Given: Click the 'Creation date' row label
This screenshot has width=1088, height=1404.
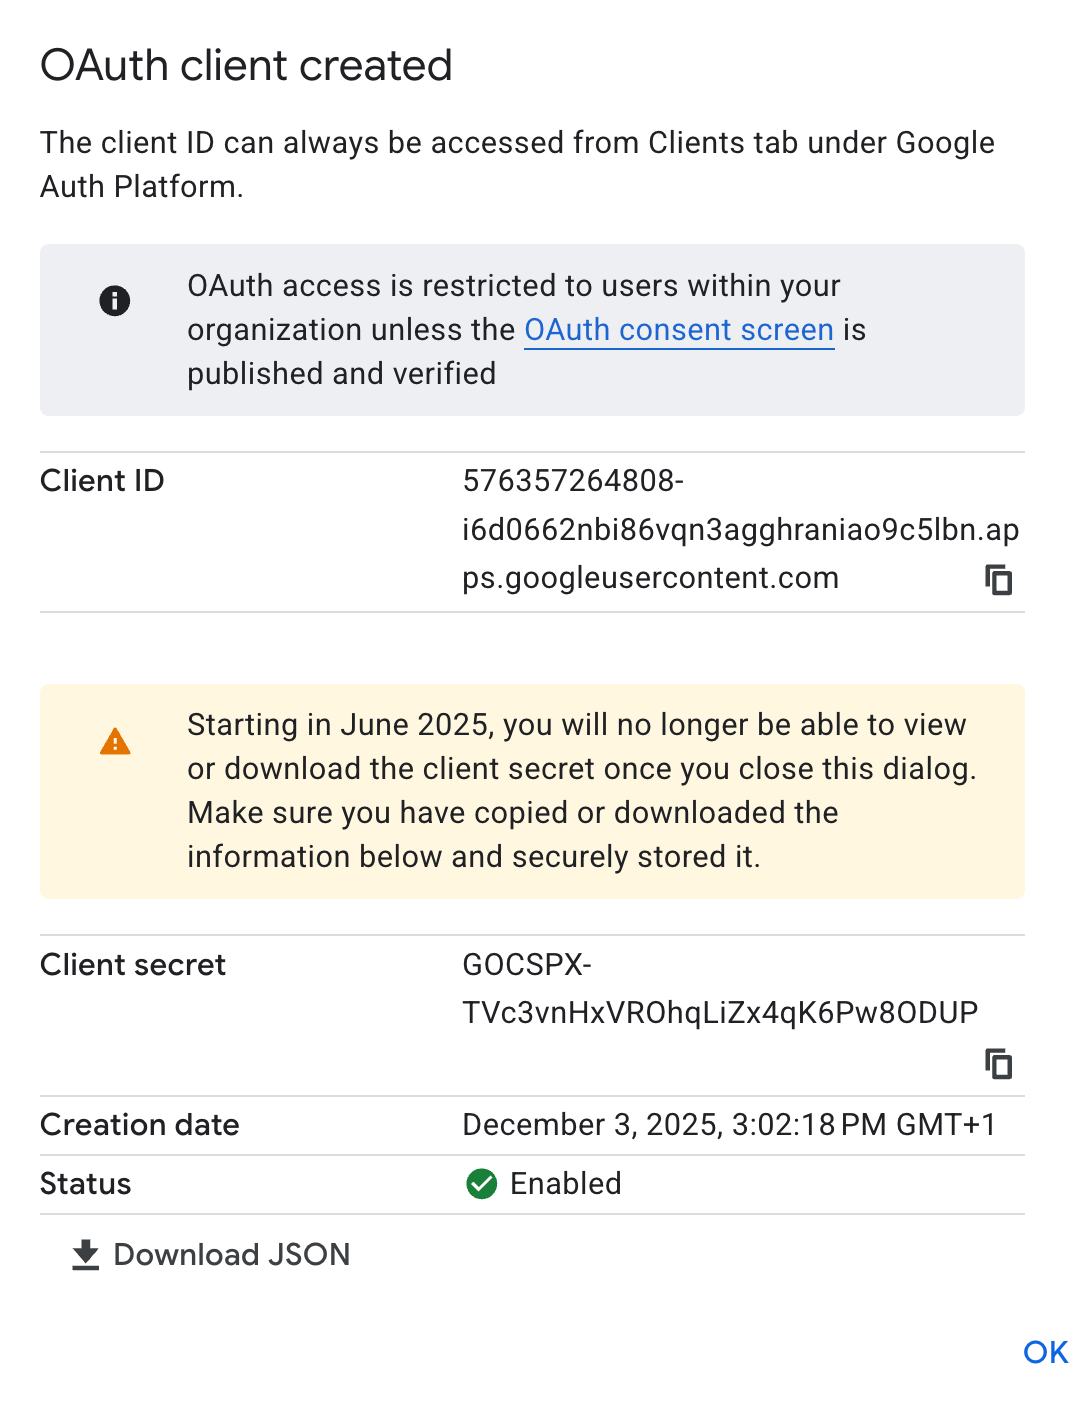Looking at the screenshot, I should pyautogui.click(x=140, y=1125).
